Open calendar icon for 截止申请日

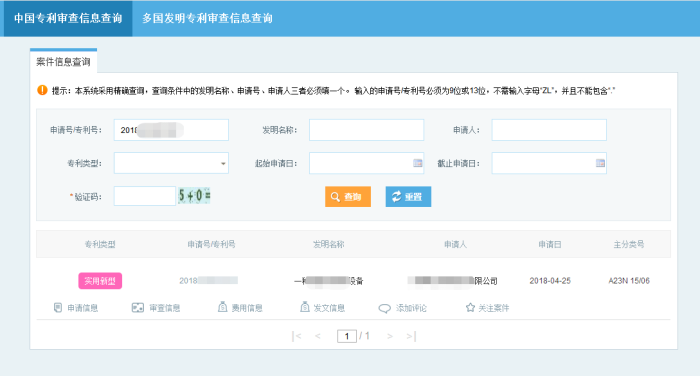point(600,163)
